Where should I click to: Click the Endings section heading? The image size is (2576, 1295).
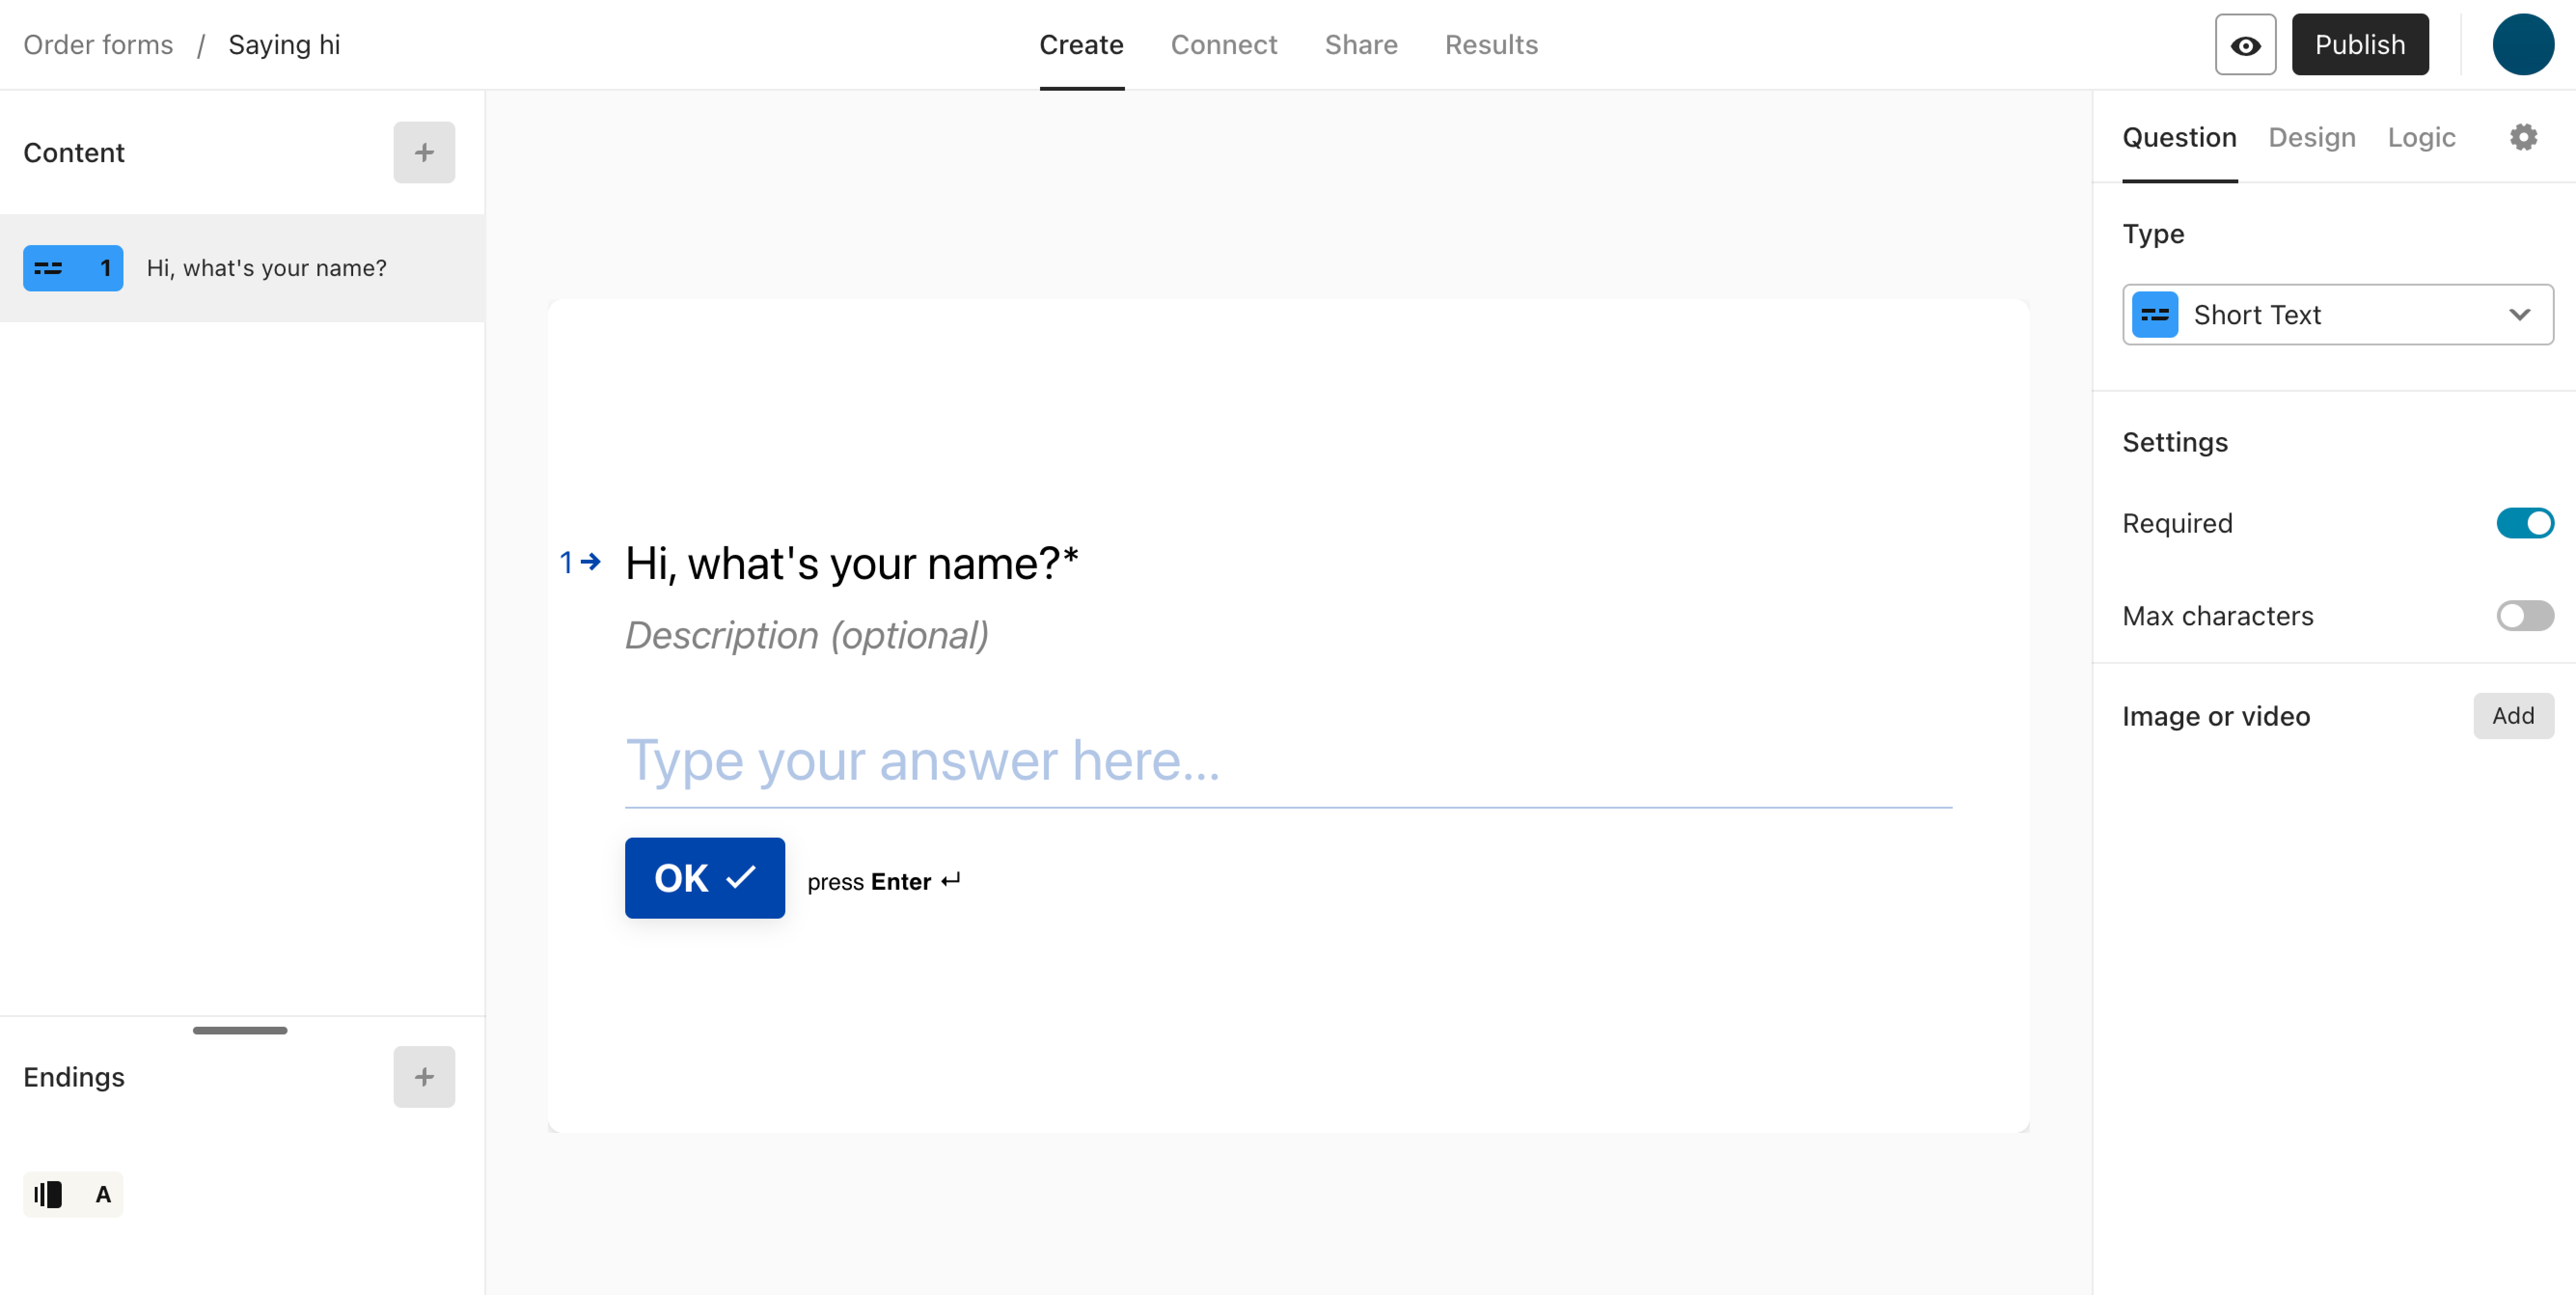click(74, 1077)
